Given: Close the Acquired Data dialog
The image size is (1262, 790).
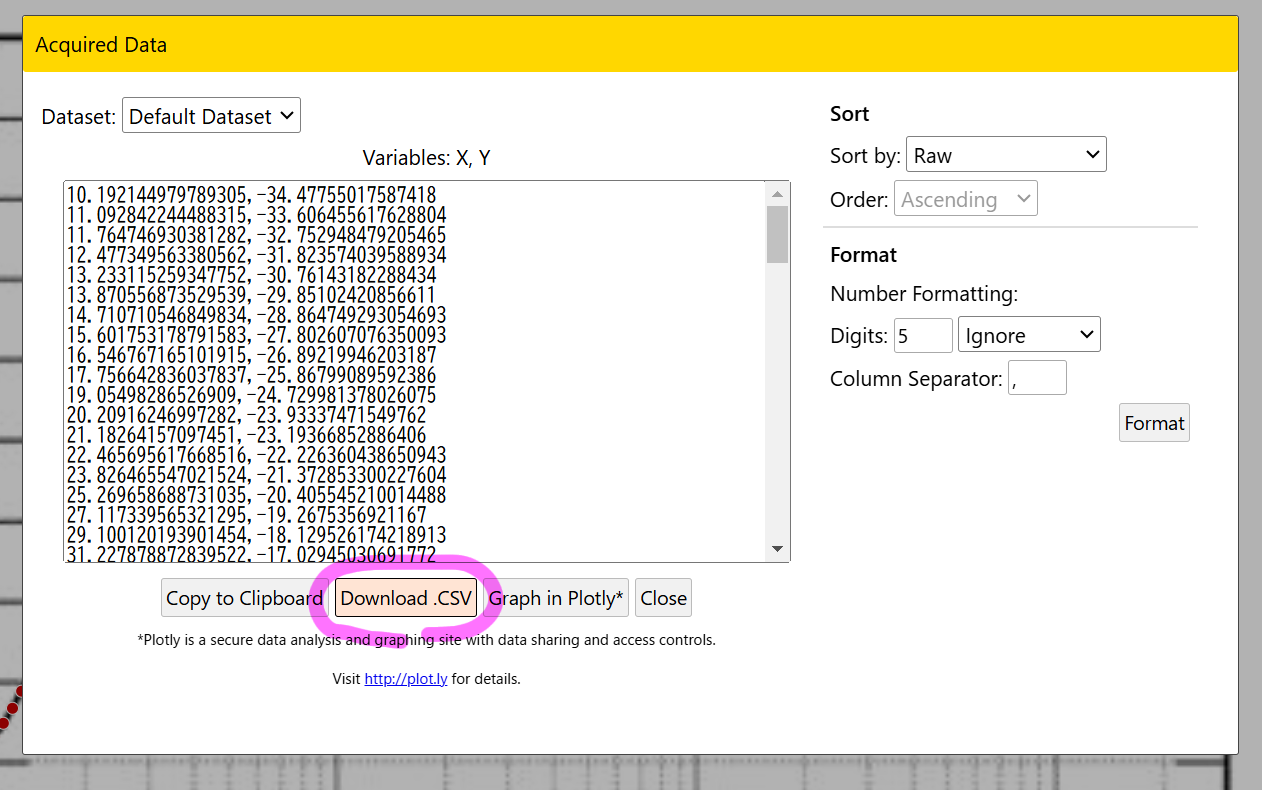Looking at the screenshot, I should tap(663, 598).
